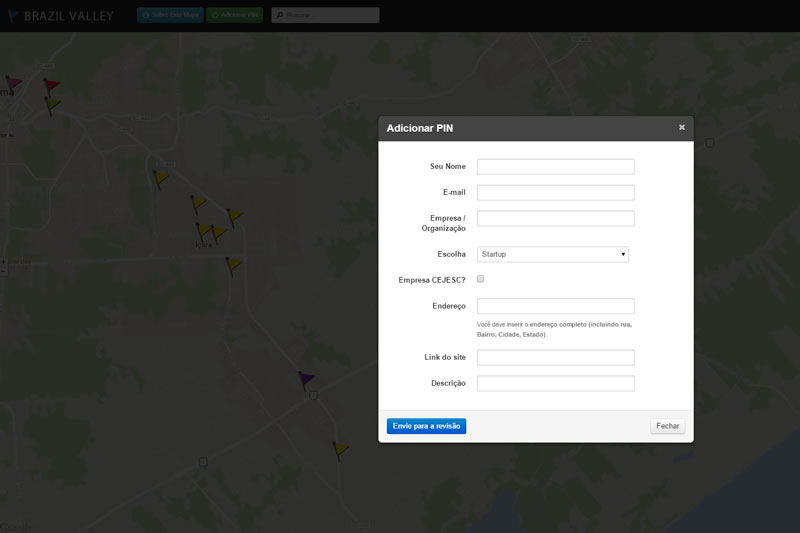
Task: Click the Brazil Valley logo
Action: coord(61,15)
